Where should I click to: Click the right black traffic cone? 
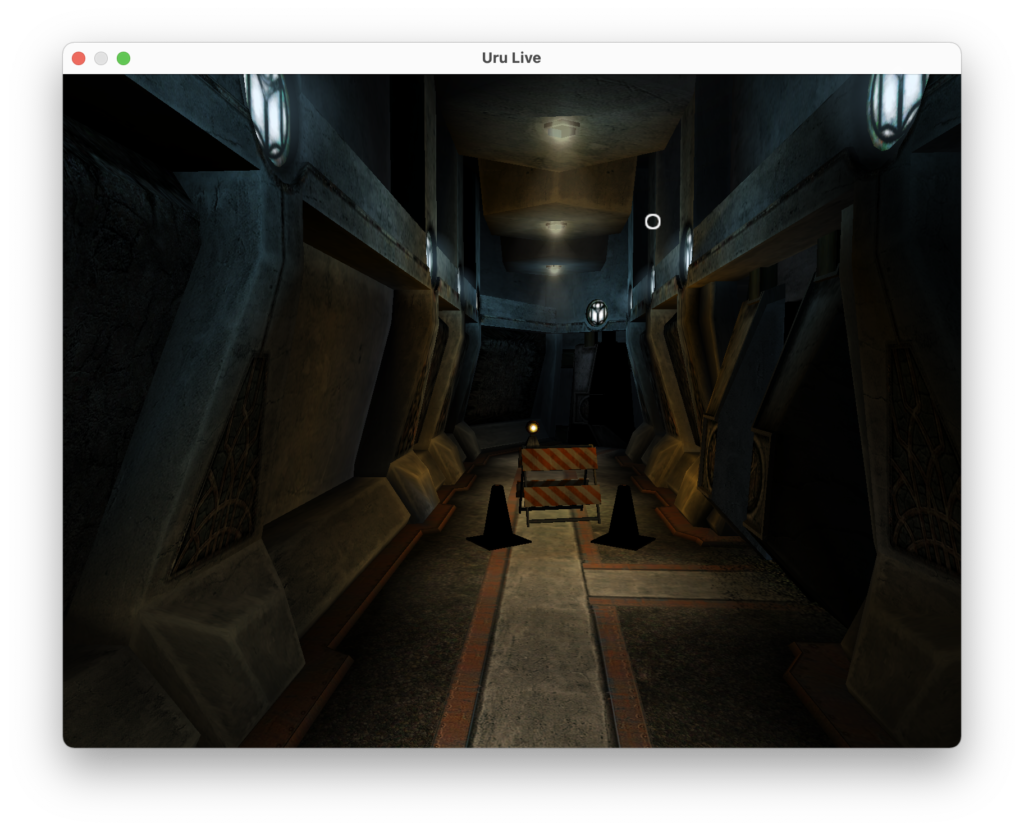[623, 517]
